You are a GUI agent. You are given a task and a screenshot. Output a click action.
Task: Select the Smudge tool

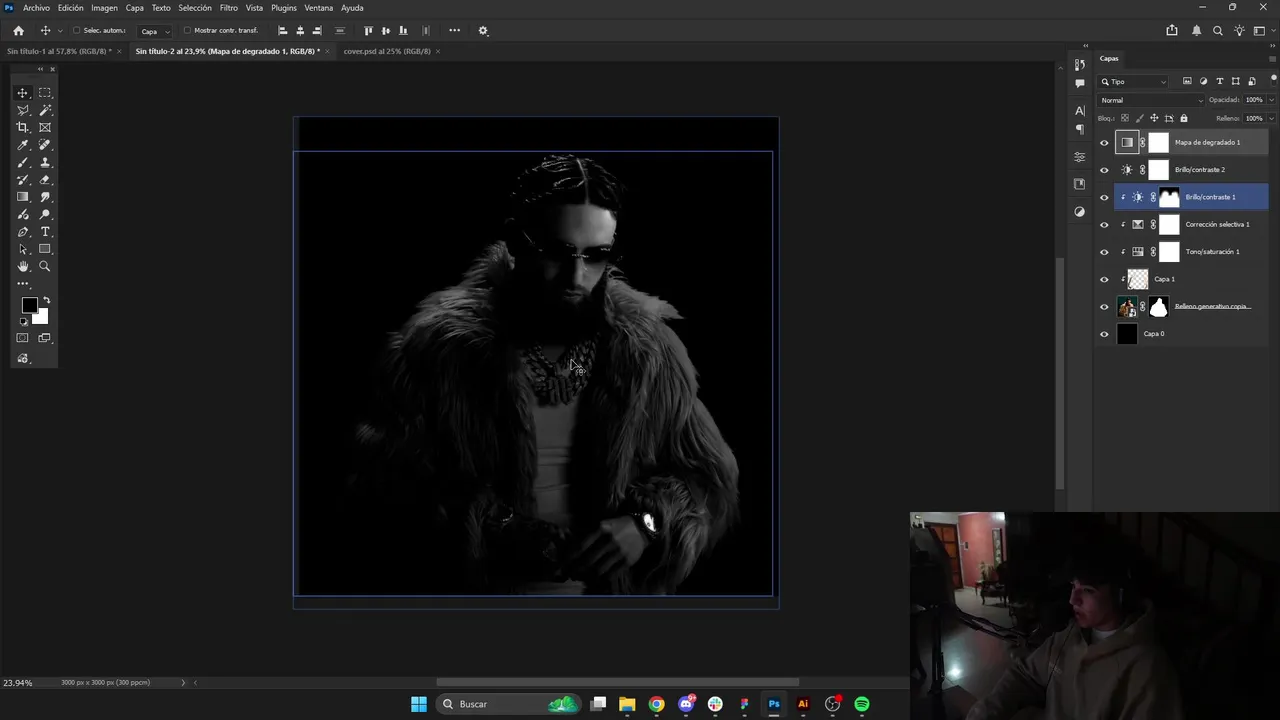(x=45, y=197)
